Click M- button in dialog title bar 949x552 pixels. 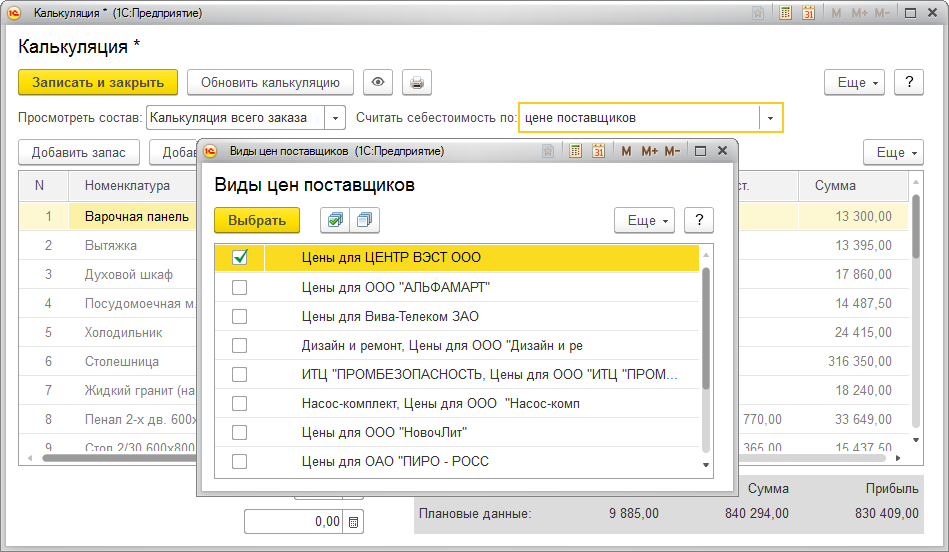672,151
